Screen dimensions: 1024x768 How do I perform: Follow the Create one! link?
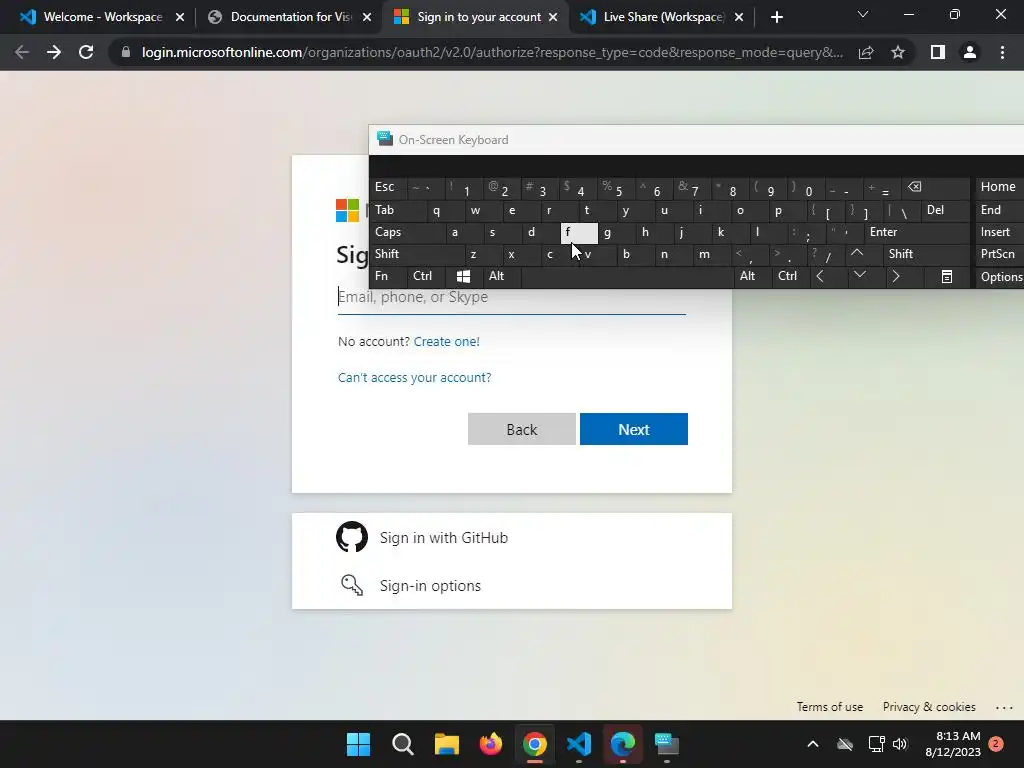(x=447, y=342)
